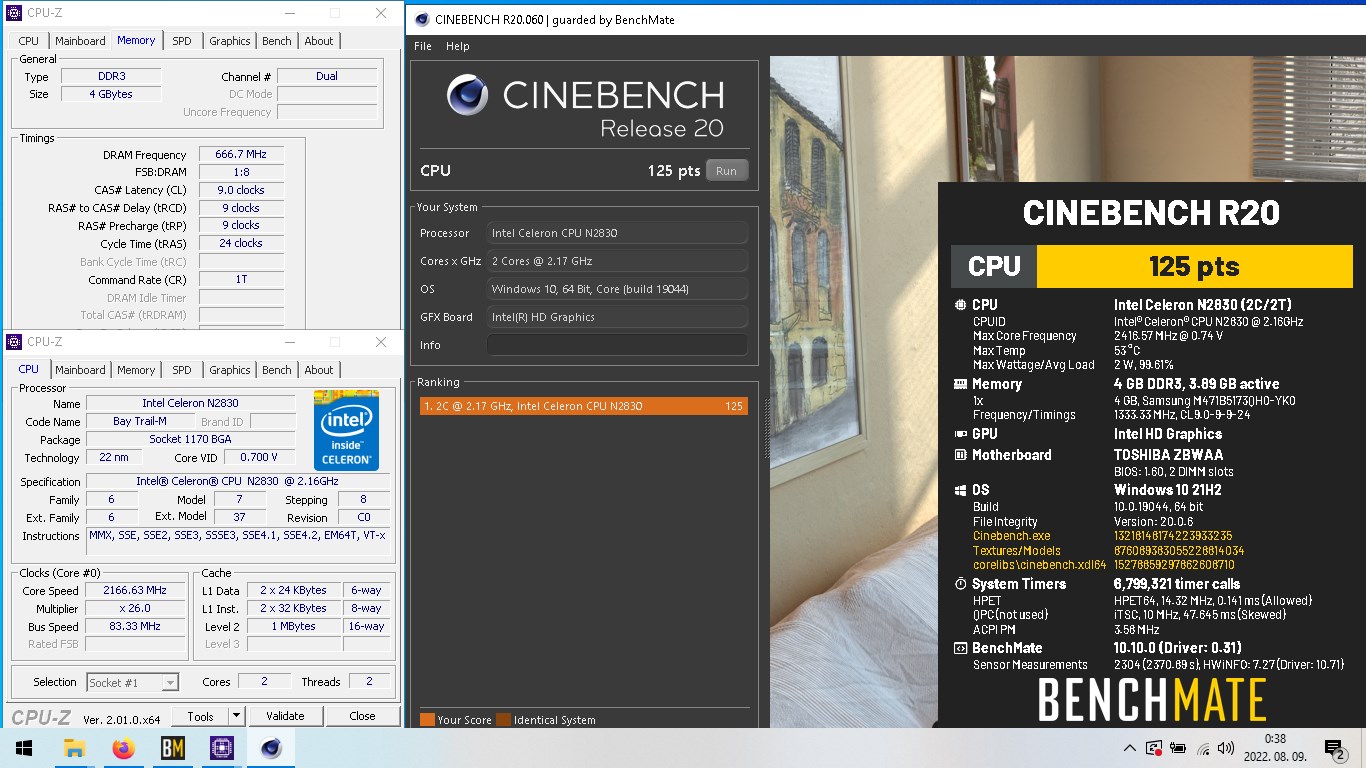The height and width of the screenshot is (768, 1366).
Task: Click the Multiplier value x 26.0
Action: point(137,608)
